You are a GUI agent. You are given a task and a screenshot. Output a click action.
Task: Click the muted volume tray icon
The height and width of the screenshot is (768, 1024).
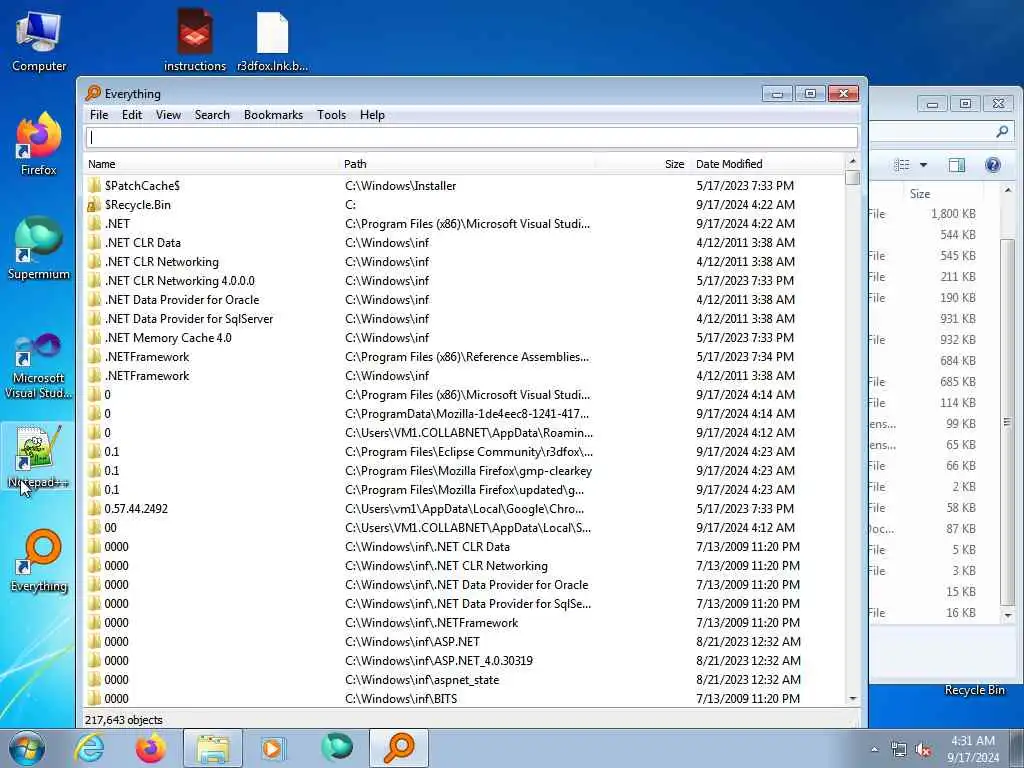coord(923,750)
